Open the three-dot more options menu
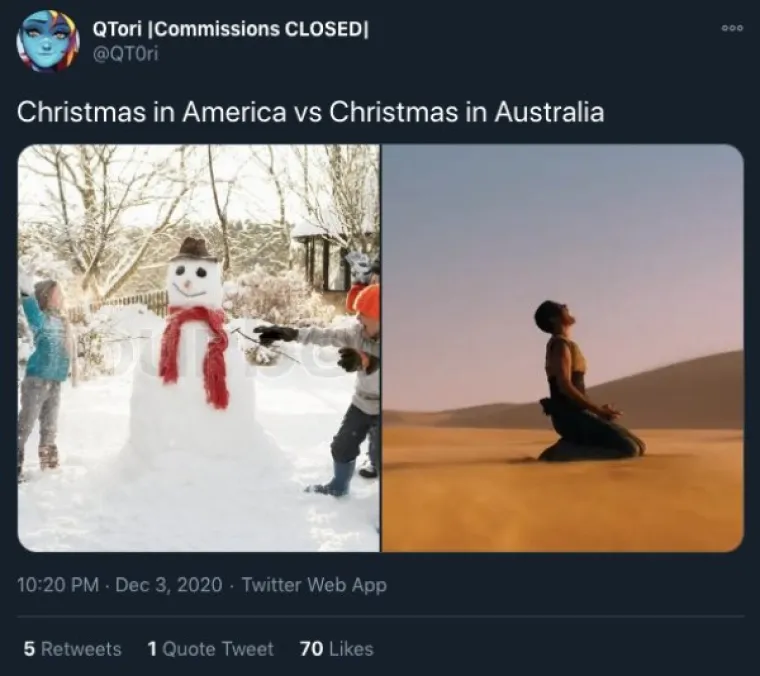The height and width of the screenshot is (676, 760). point(732,28)
